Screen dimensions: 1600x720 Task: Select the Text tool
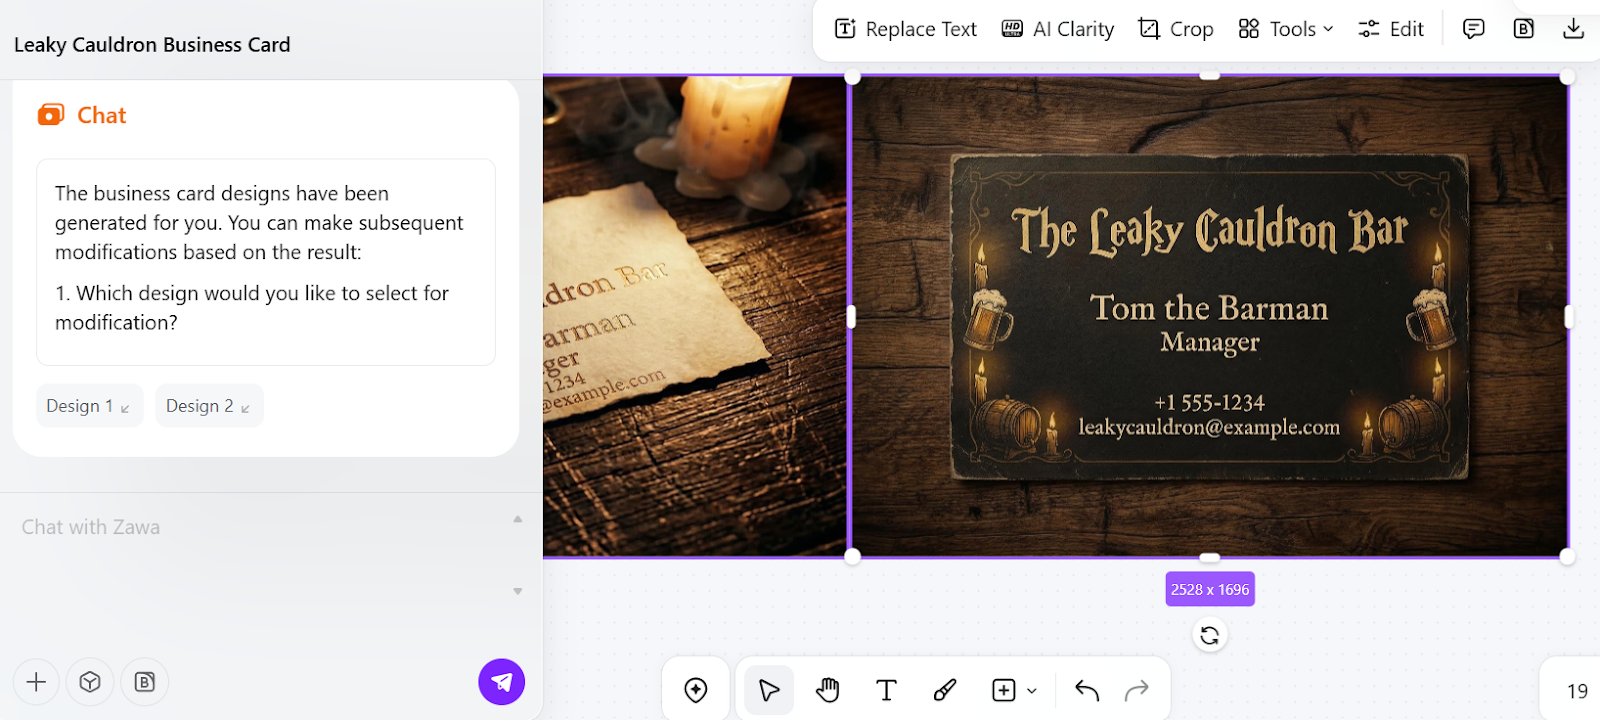pyautogui.click(x=886, y=690)
